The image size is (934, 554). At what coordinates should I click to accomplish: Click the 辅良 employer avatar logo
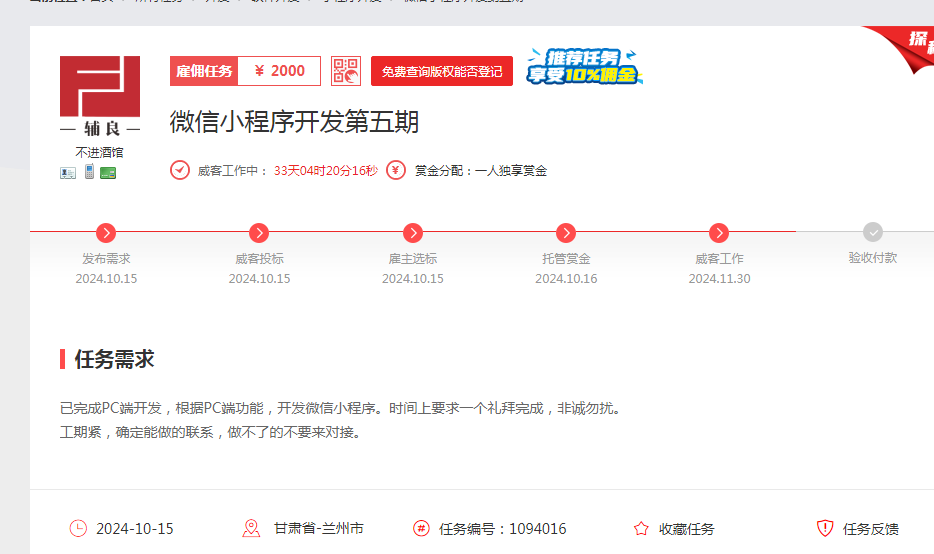99,96
